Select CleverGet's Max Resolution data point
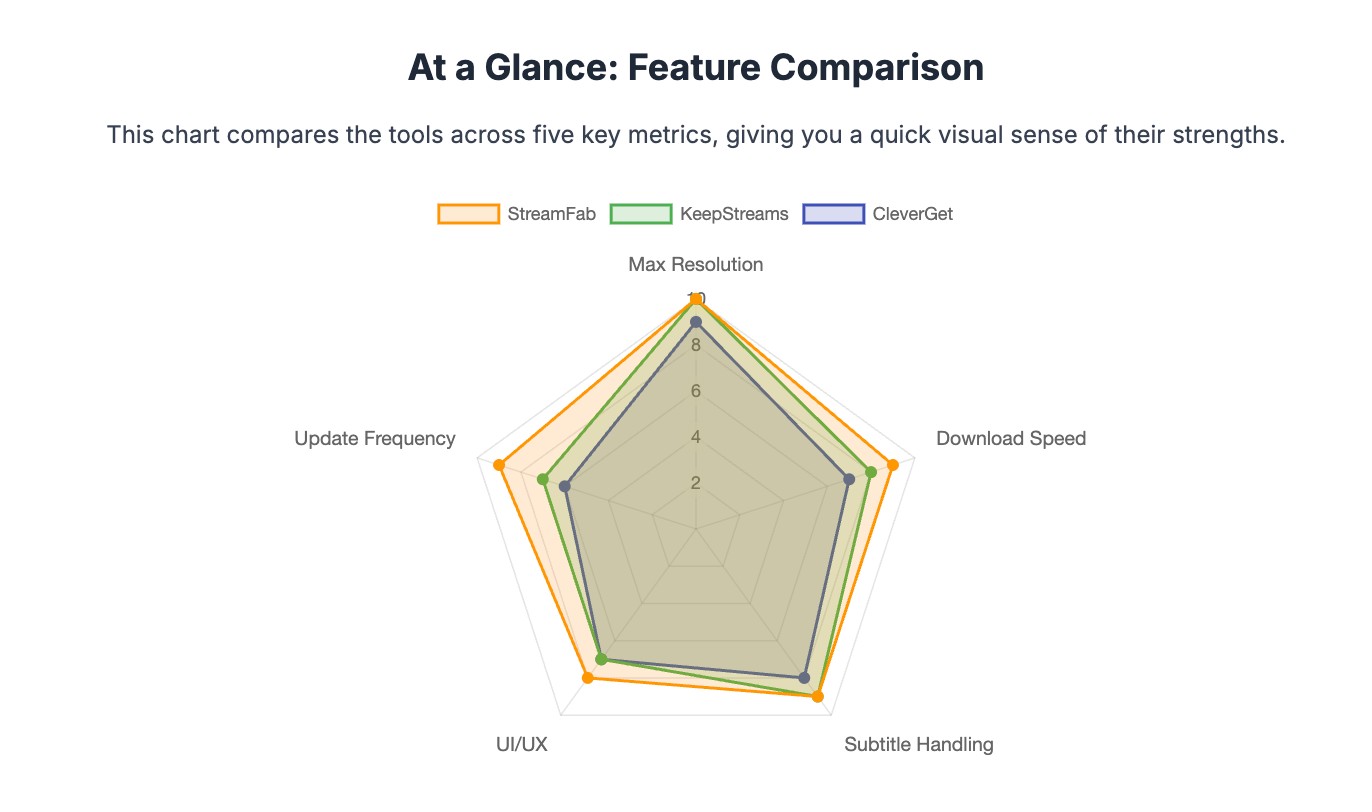The height and width of the screenshot is (812, 1372). pyautogui.click(x=696, y=321)
